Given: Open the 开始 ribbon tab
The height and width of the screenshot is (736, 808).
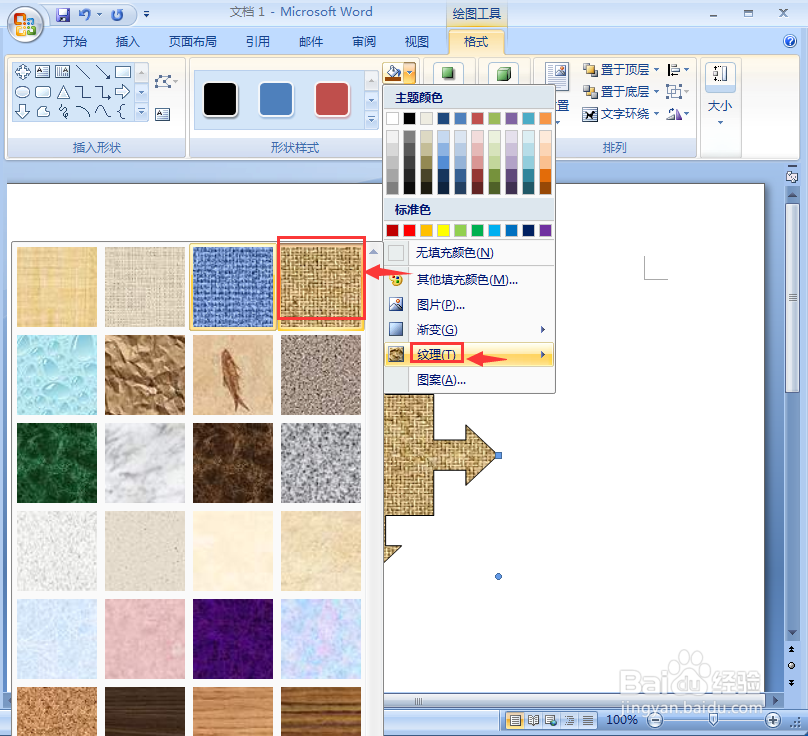Looking at the screenshot, I should pyautogui.click(x=75, y=41).
